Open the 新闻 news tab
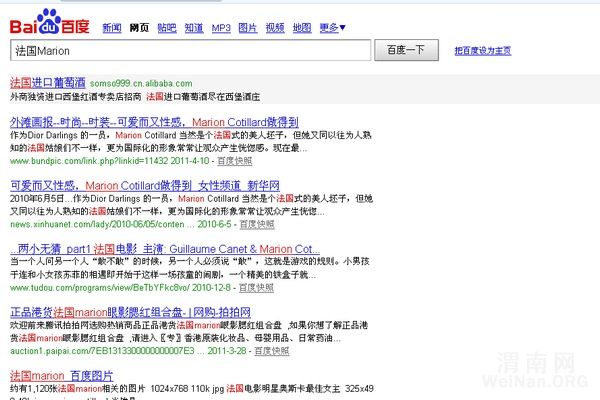The image size is (600, 400). [112, 28]
